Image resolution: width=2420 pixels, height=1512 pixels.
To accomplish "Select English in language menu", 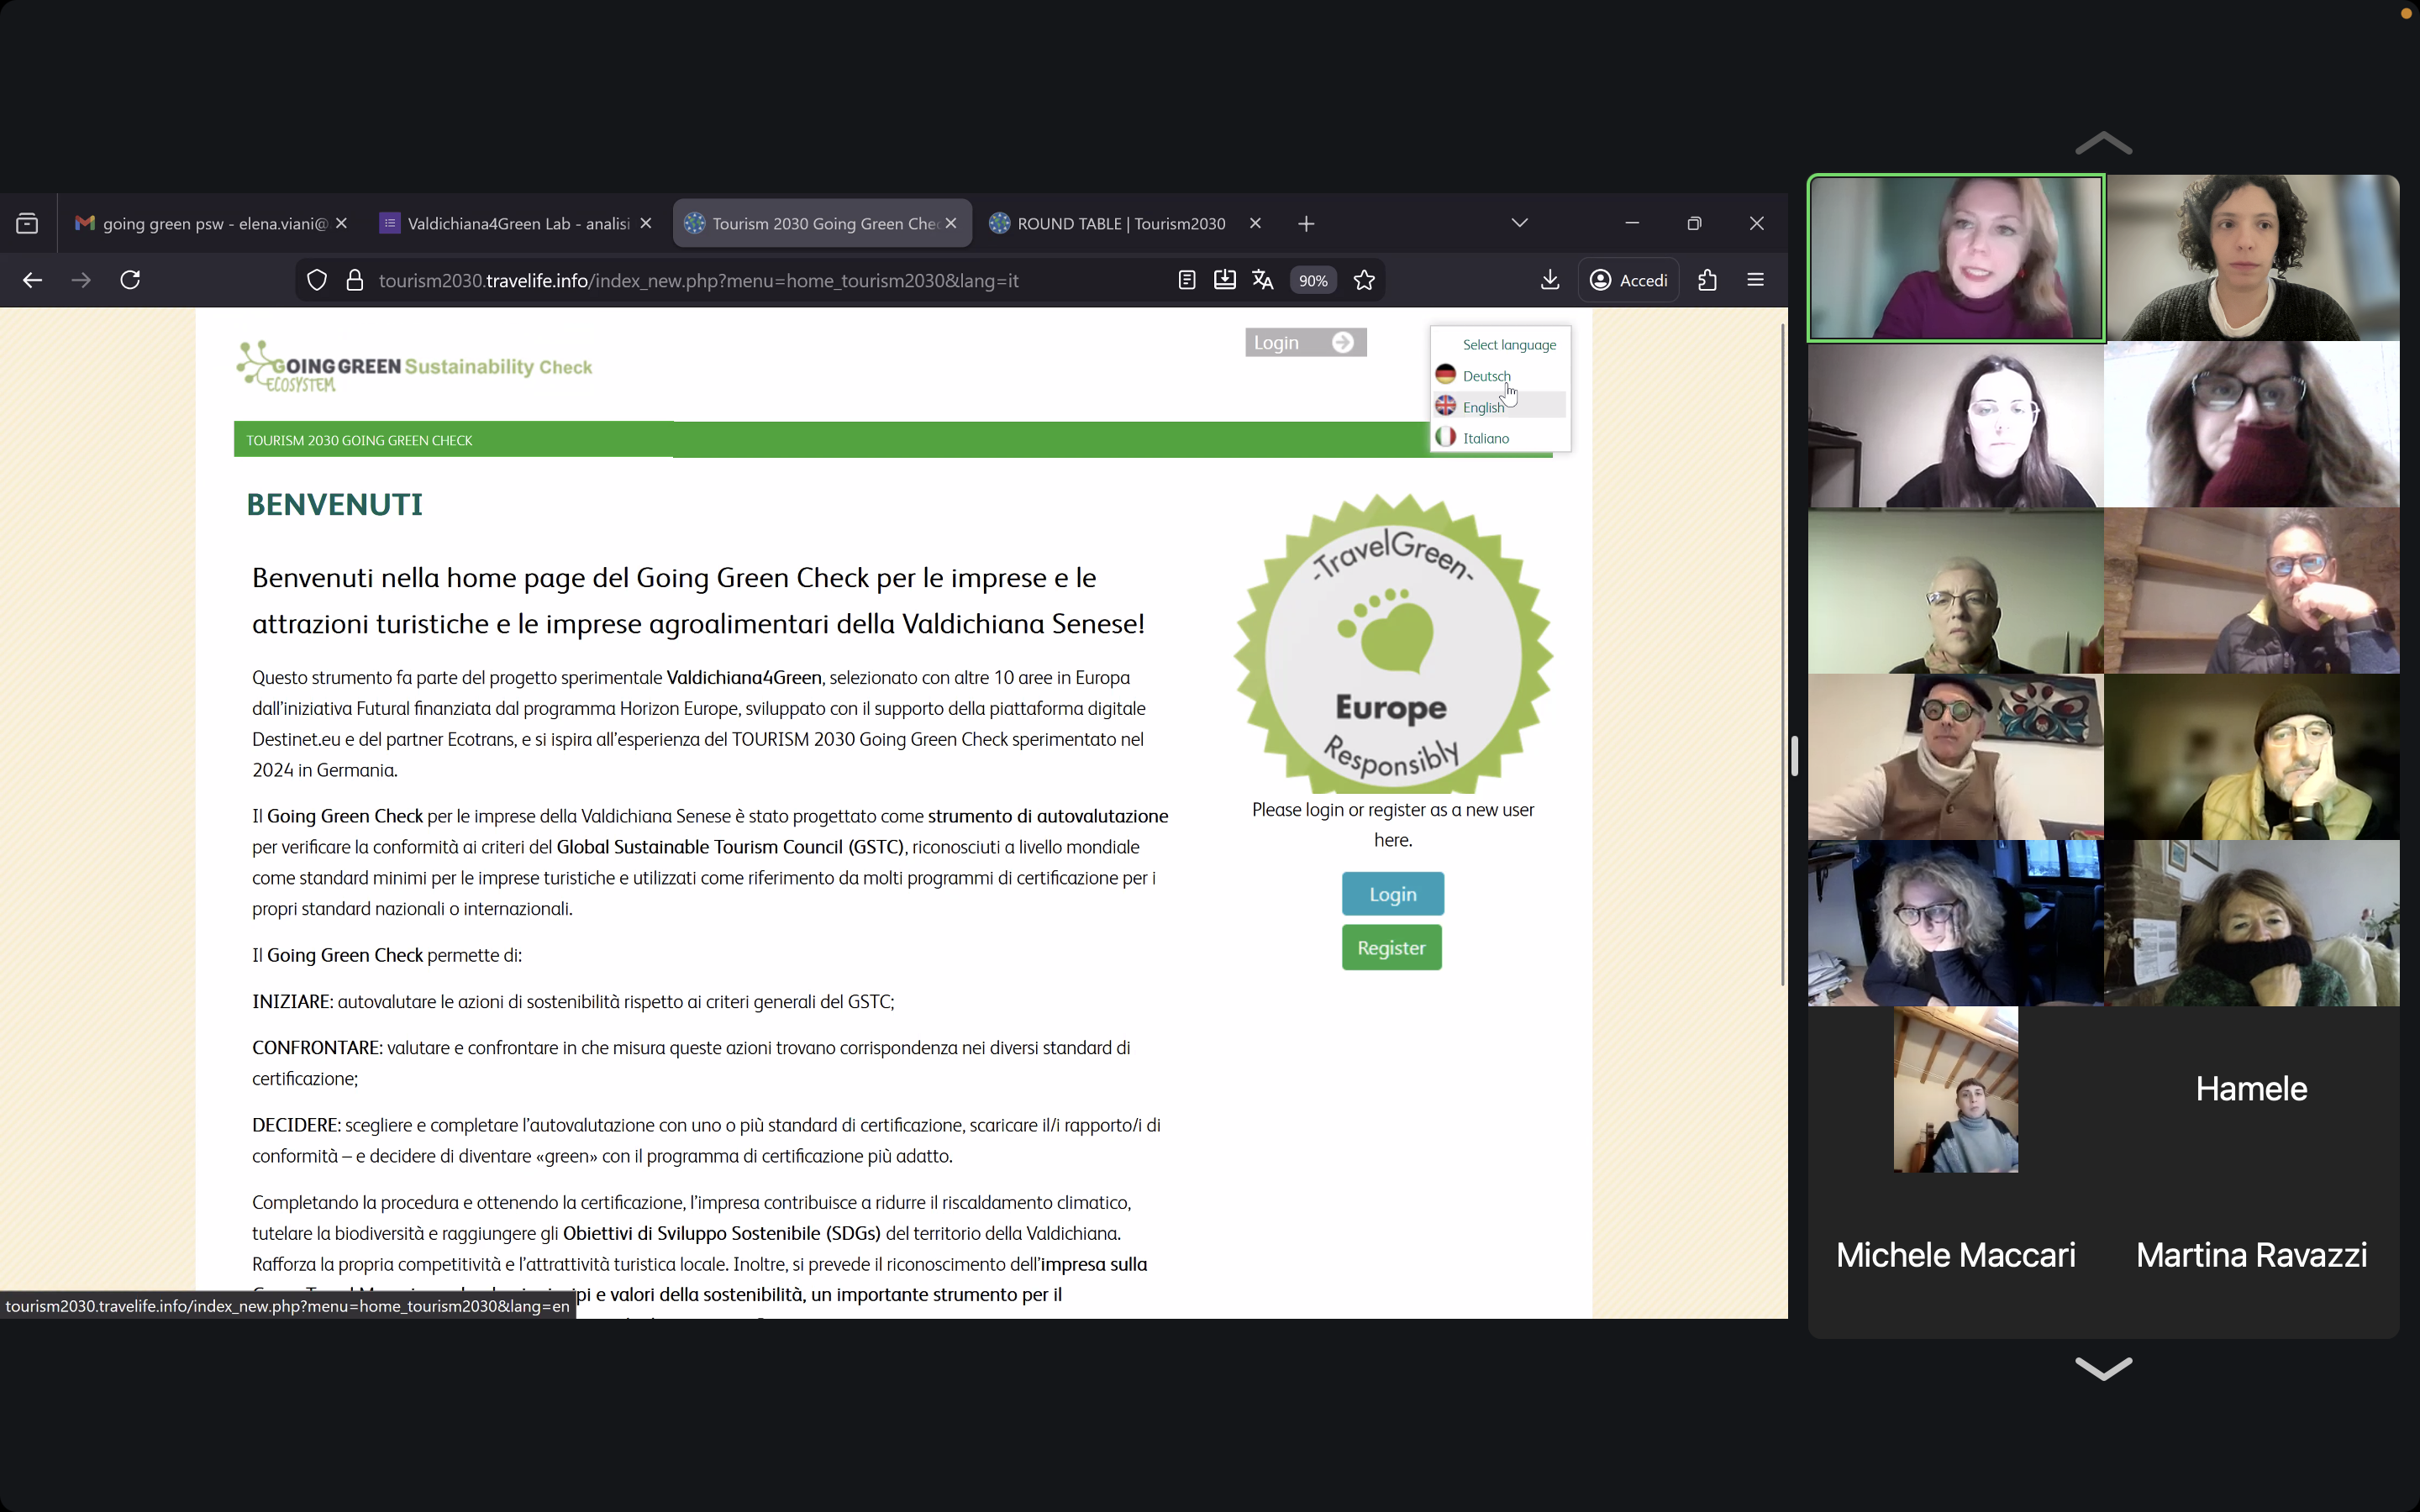I will point(1483,407).
